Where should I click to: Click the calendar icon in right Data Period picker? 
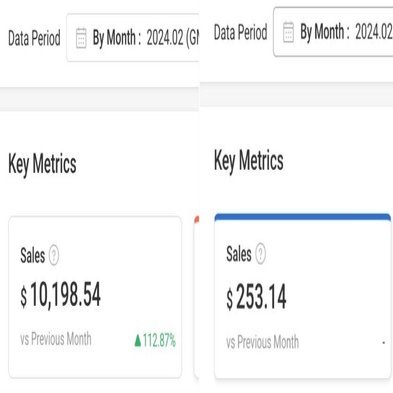288,32
